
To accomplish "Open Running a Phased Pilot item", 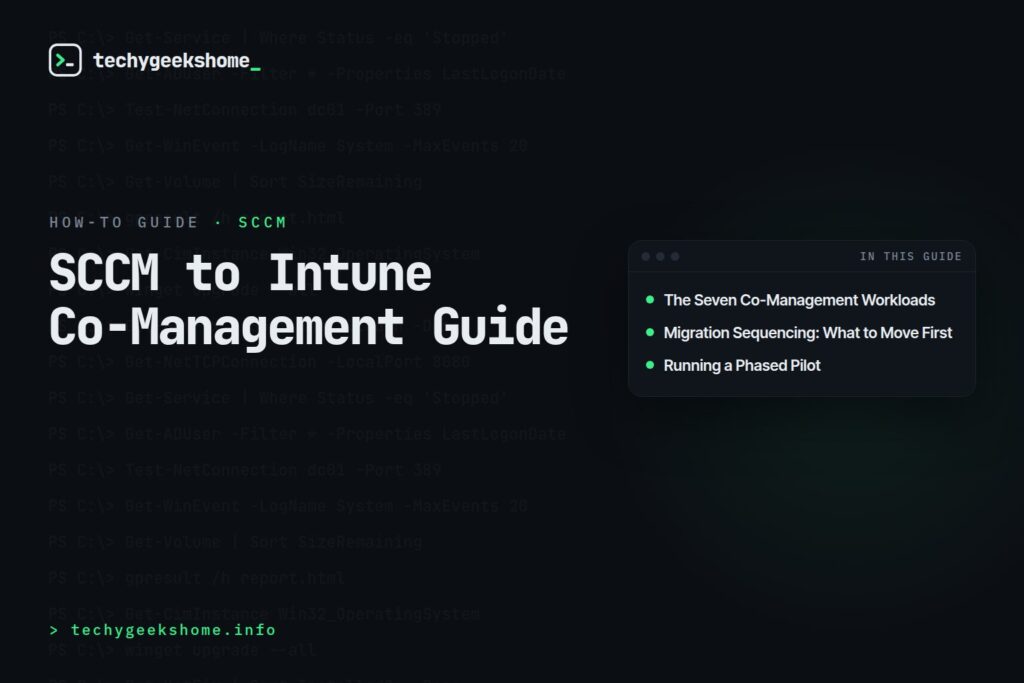I will [742, 366].
